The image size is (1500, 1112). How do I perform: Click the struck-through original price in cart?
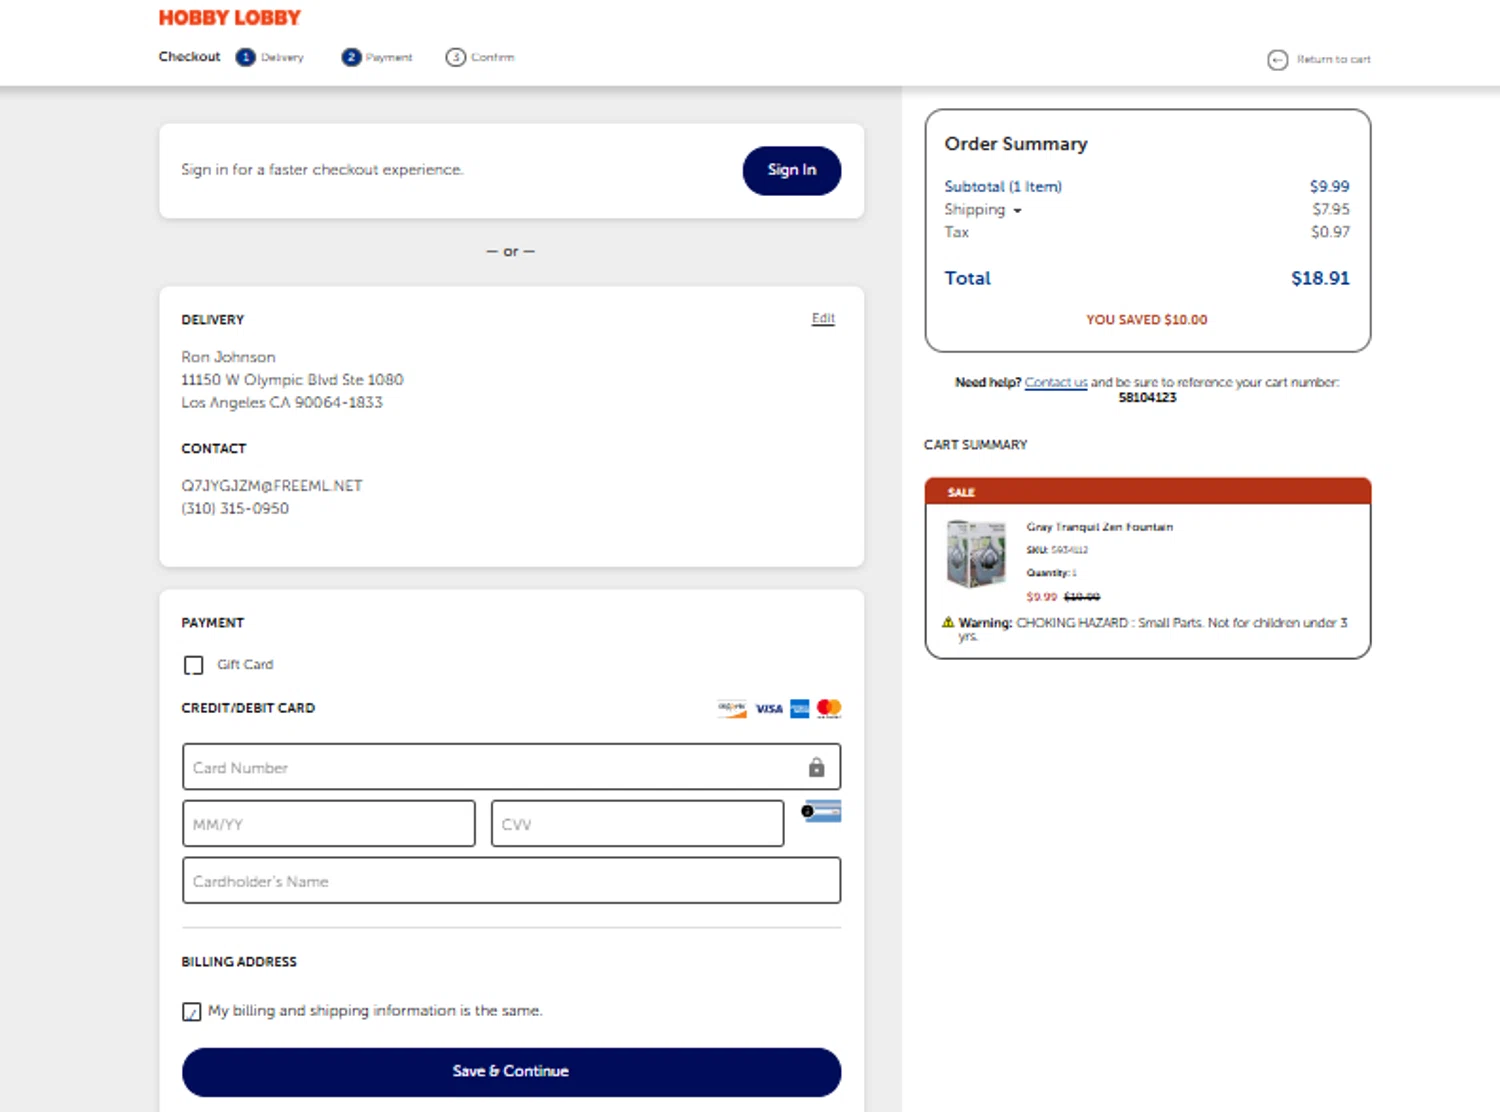click(1081, 597)
